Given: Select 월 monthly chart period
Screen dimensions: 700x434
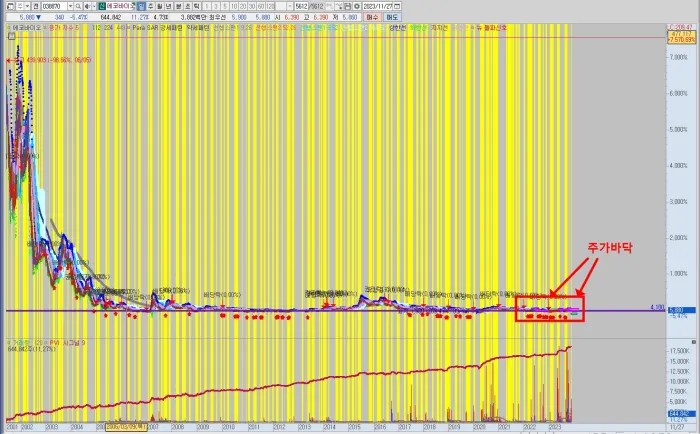Looking at the screenshot, I should coord(159,6).
